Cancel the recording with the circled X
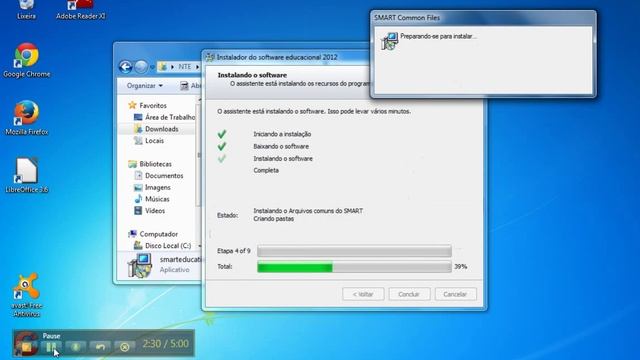 click(x=124, y=347)
